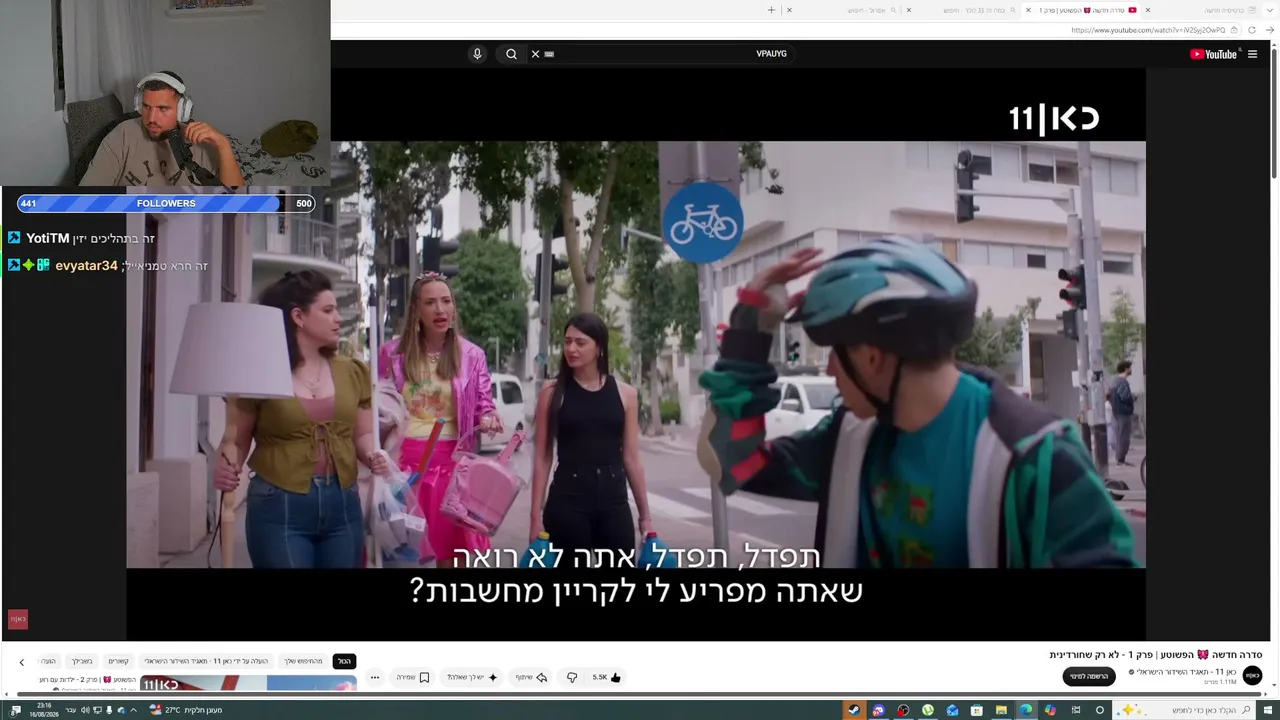
Task: Advance the filter chips with the chevron arrow
Action: [x=21, y=662]
